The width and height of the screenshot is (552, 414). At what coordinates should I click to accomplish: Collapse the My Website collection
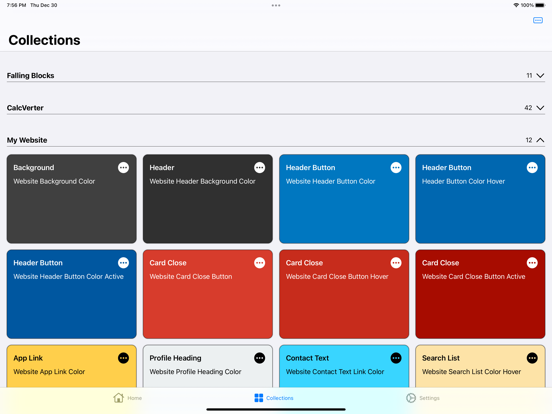[x=540, y=140]
